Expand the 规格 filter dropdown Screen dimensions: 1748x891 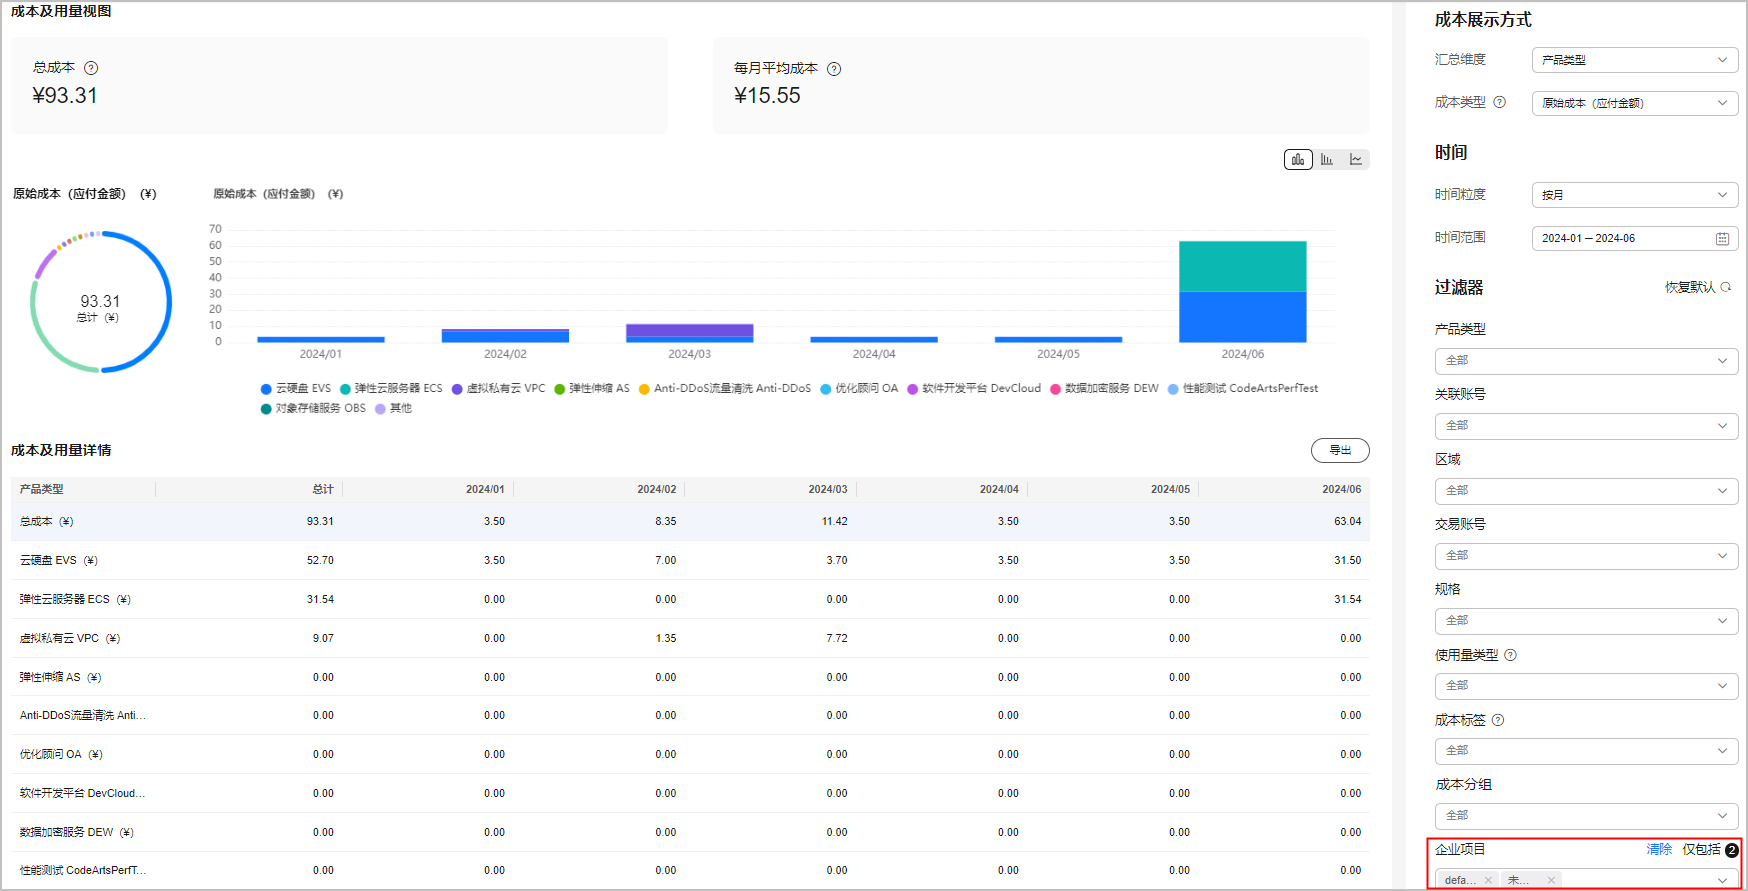coord(1586,621)
